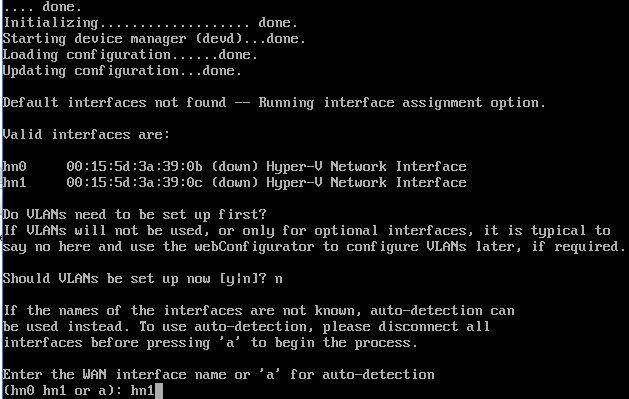Click the 'Initializing' boot line
The image size is (629, 399).
coord(150,22)
